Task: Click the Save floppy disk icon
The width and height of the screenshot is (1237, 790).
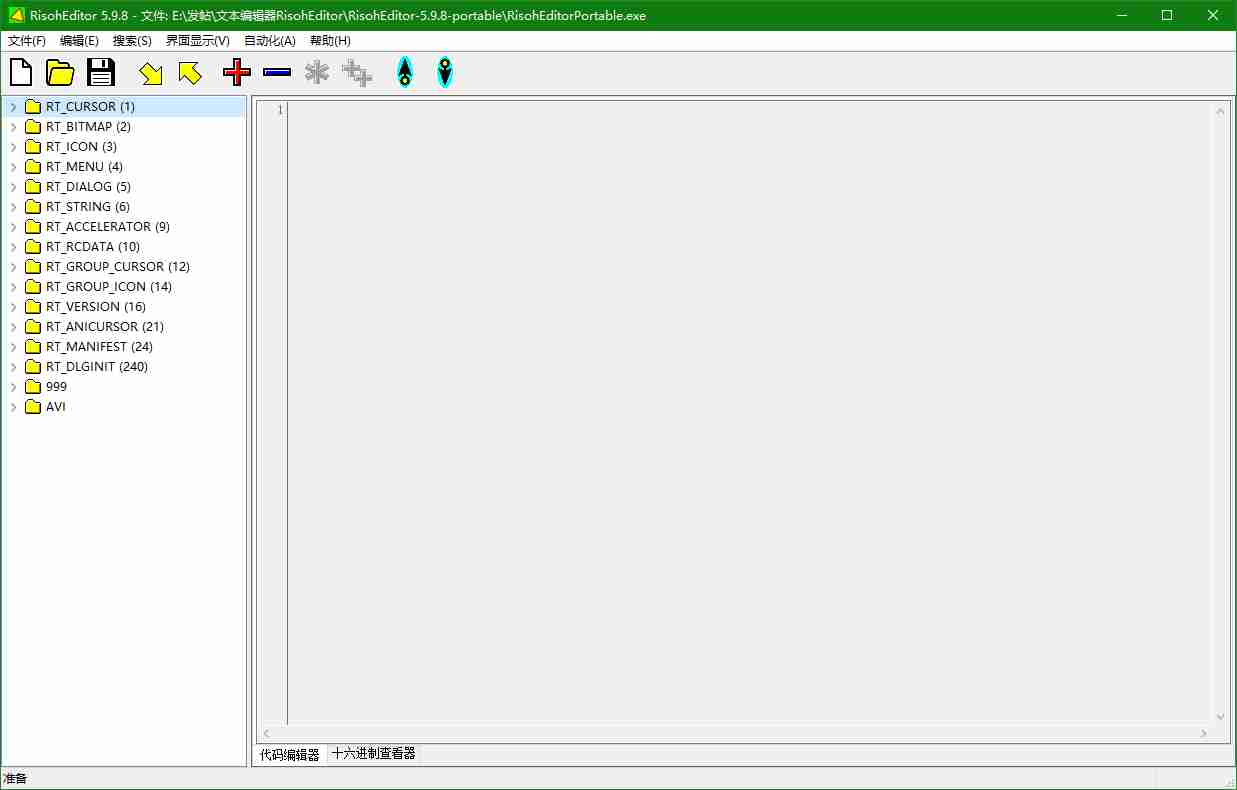Action: click(101, 72)
